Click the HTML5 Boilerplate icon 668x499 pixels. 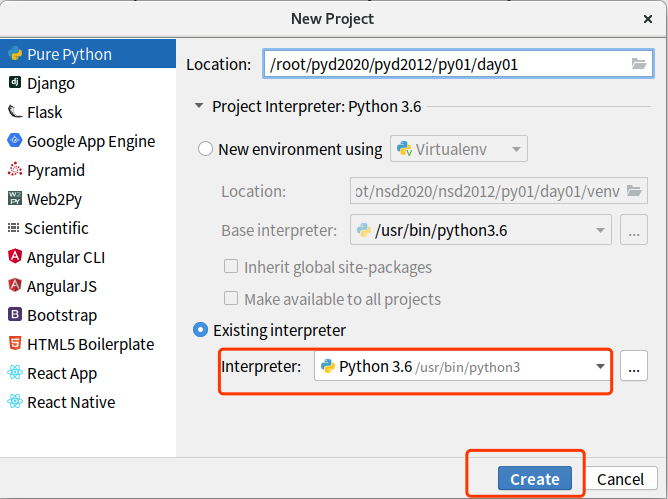click(x=14, y=344)
